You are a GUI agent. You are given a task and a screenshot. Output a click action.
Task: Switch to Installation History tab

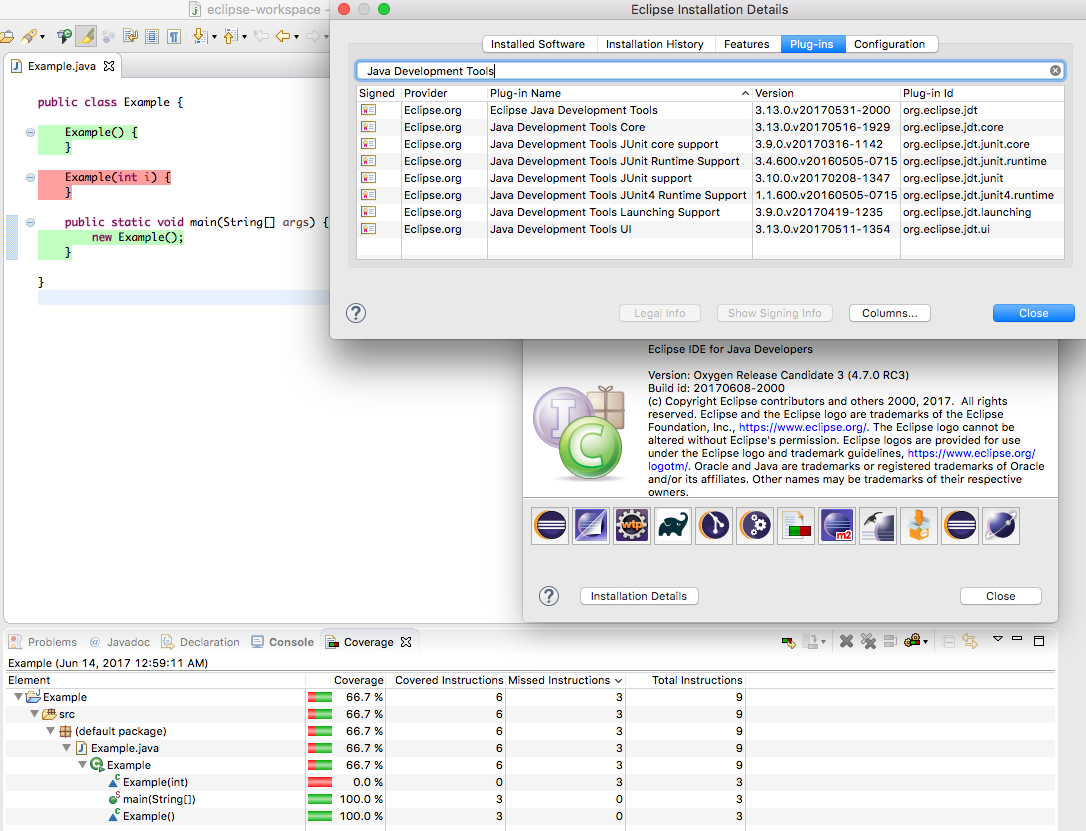click(655, 44)
